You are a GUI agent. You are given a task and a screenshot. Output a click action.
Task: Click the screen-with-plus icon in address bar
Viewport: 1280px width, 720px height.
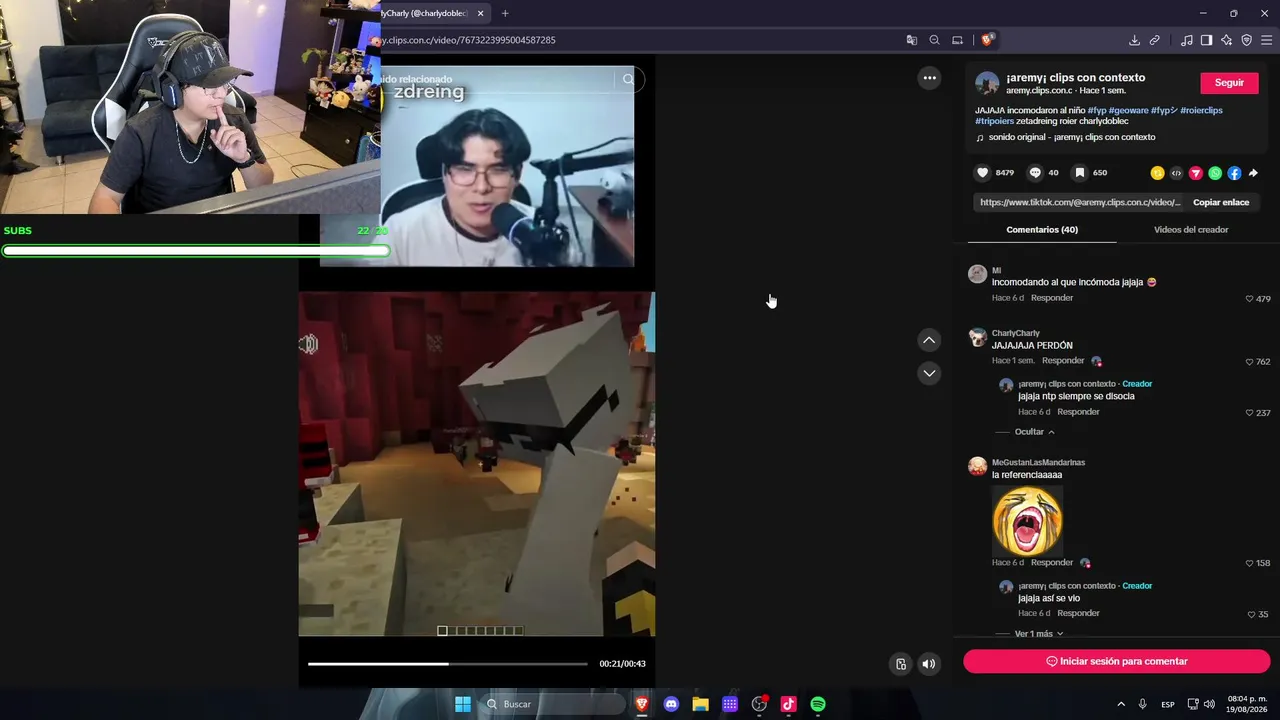pos(957,40)
